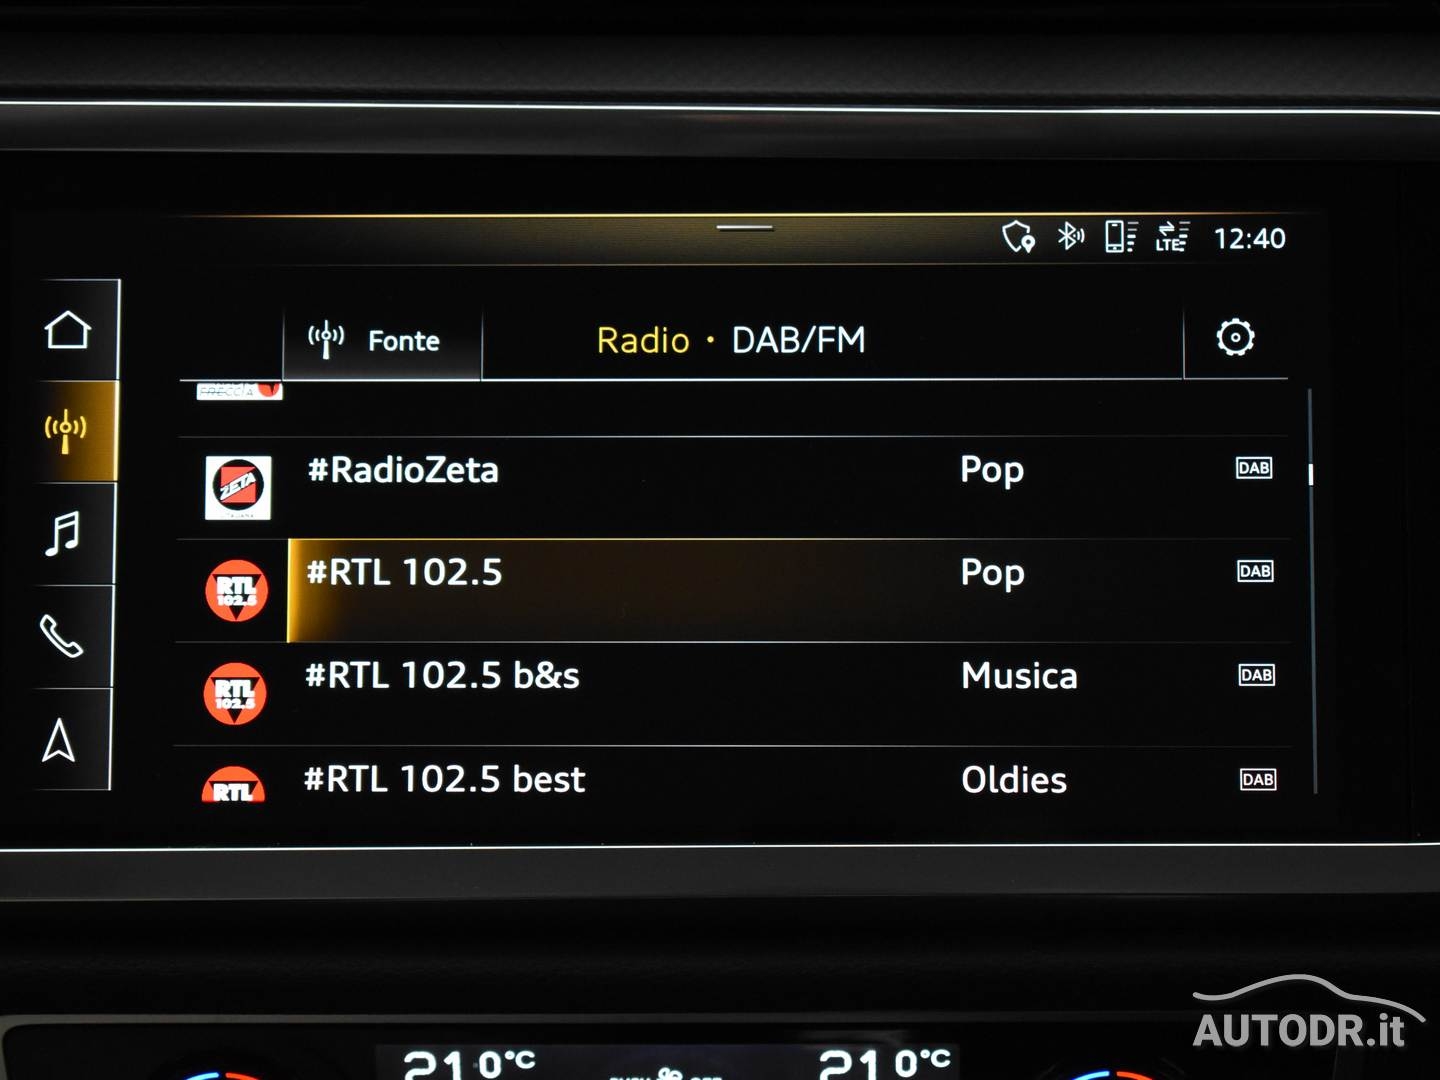Viewport: 1440px width, 1080px height.
Task: Click the RadioZeta station logo
Action: 238,488
